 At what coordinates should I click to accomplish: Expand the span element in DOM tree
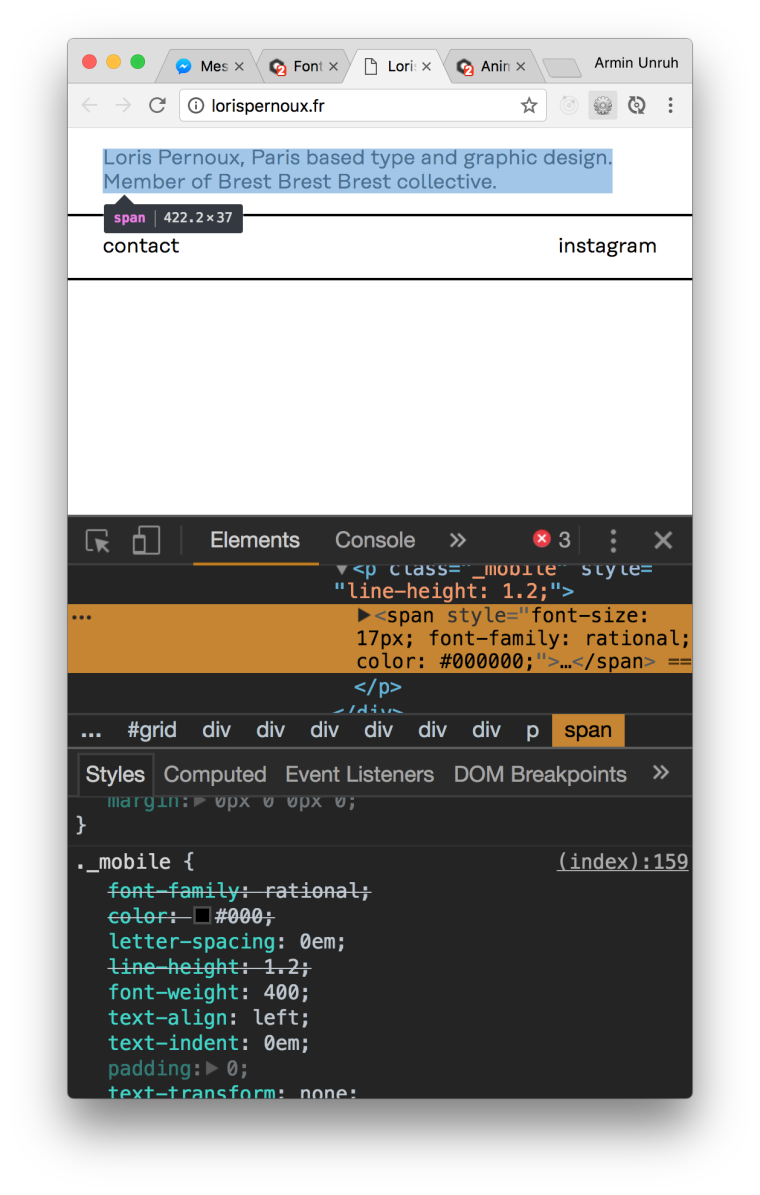pos(364,615)
